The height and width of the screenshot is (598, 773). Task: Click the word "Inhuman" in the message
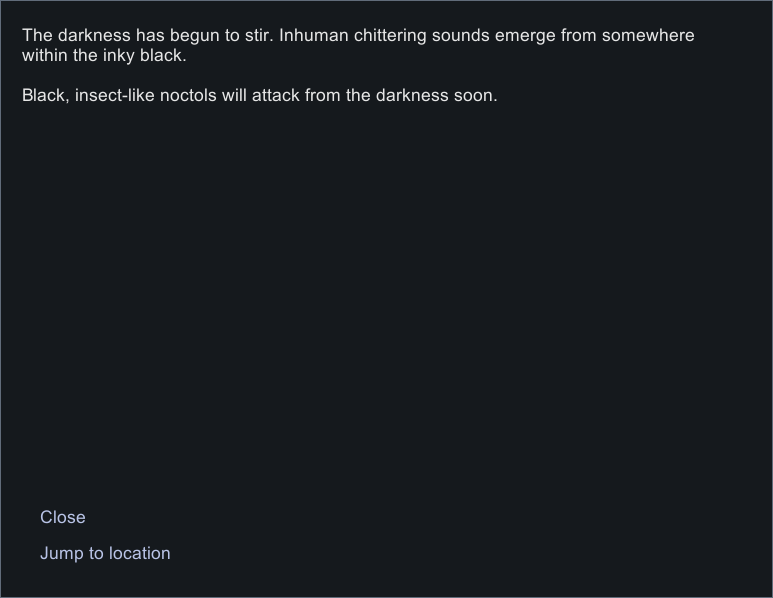point(314,36)
